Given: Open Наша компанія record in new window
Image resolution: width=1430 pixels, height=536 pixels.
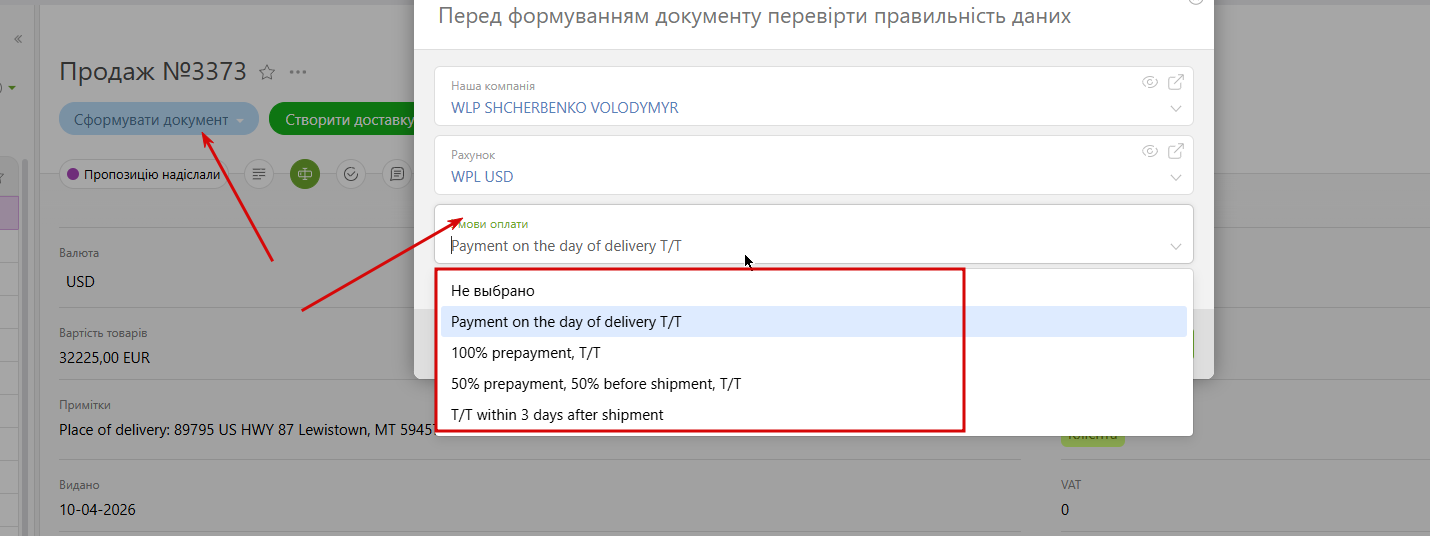Looking at the screenshot, I should (1176, 82).
